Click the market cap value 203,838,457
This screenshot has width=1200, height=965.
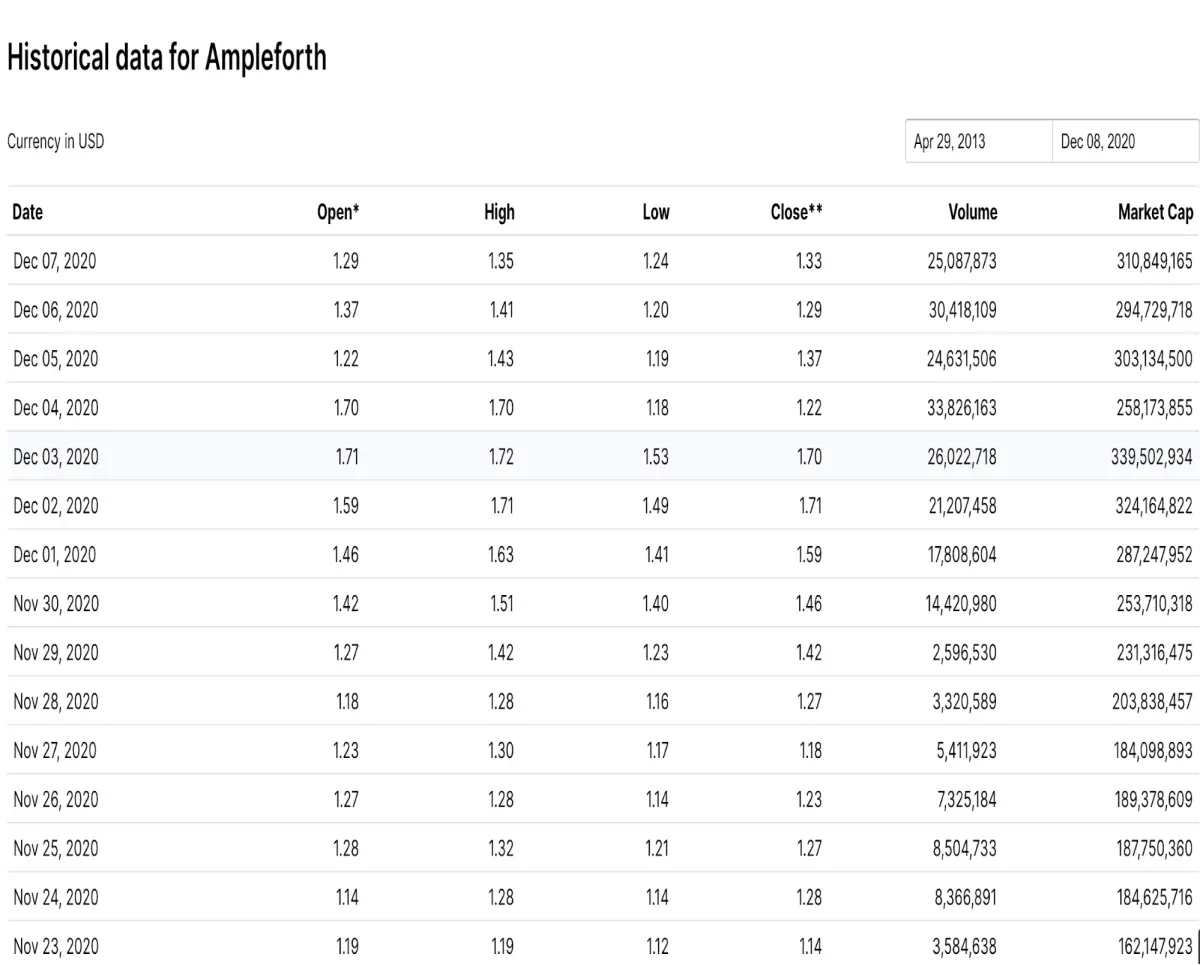click(1153, 702)
